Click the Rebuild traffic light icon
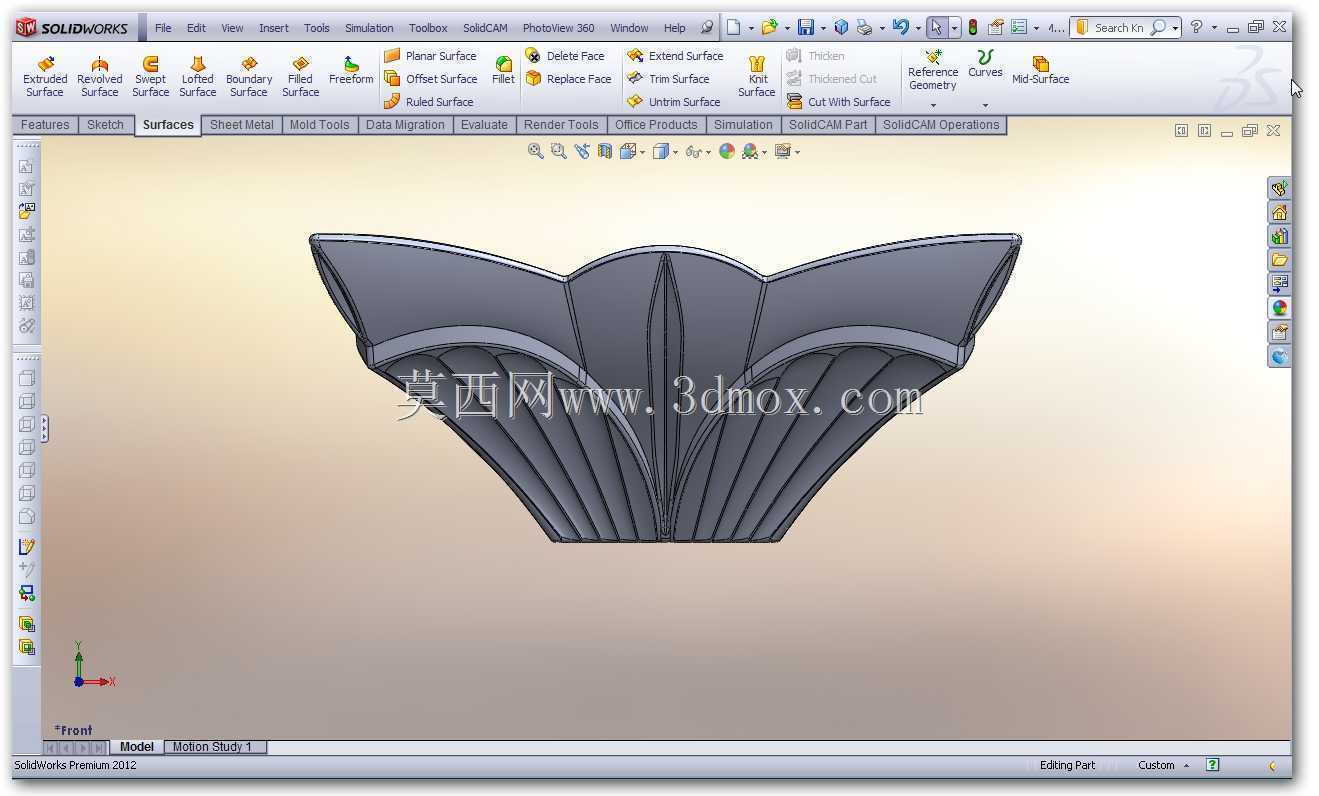 click(x=972, y=28)
